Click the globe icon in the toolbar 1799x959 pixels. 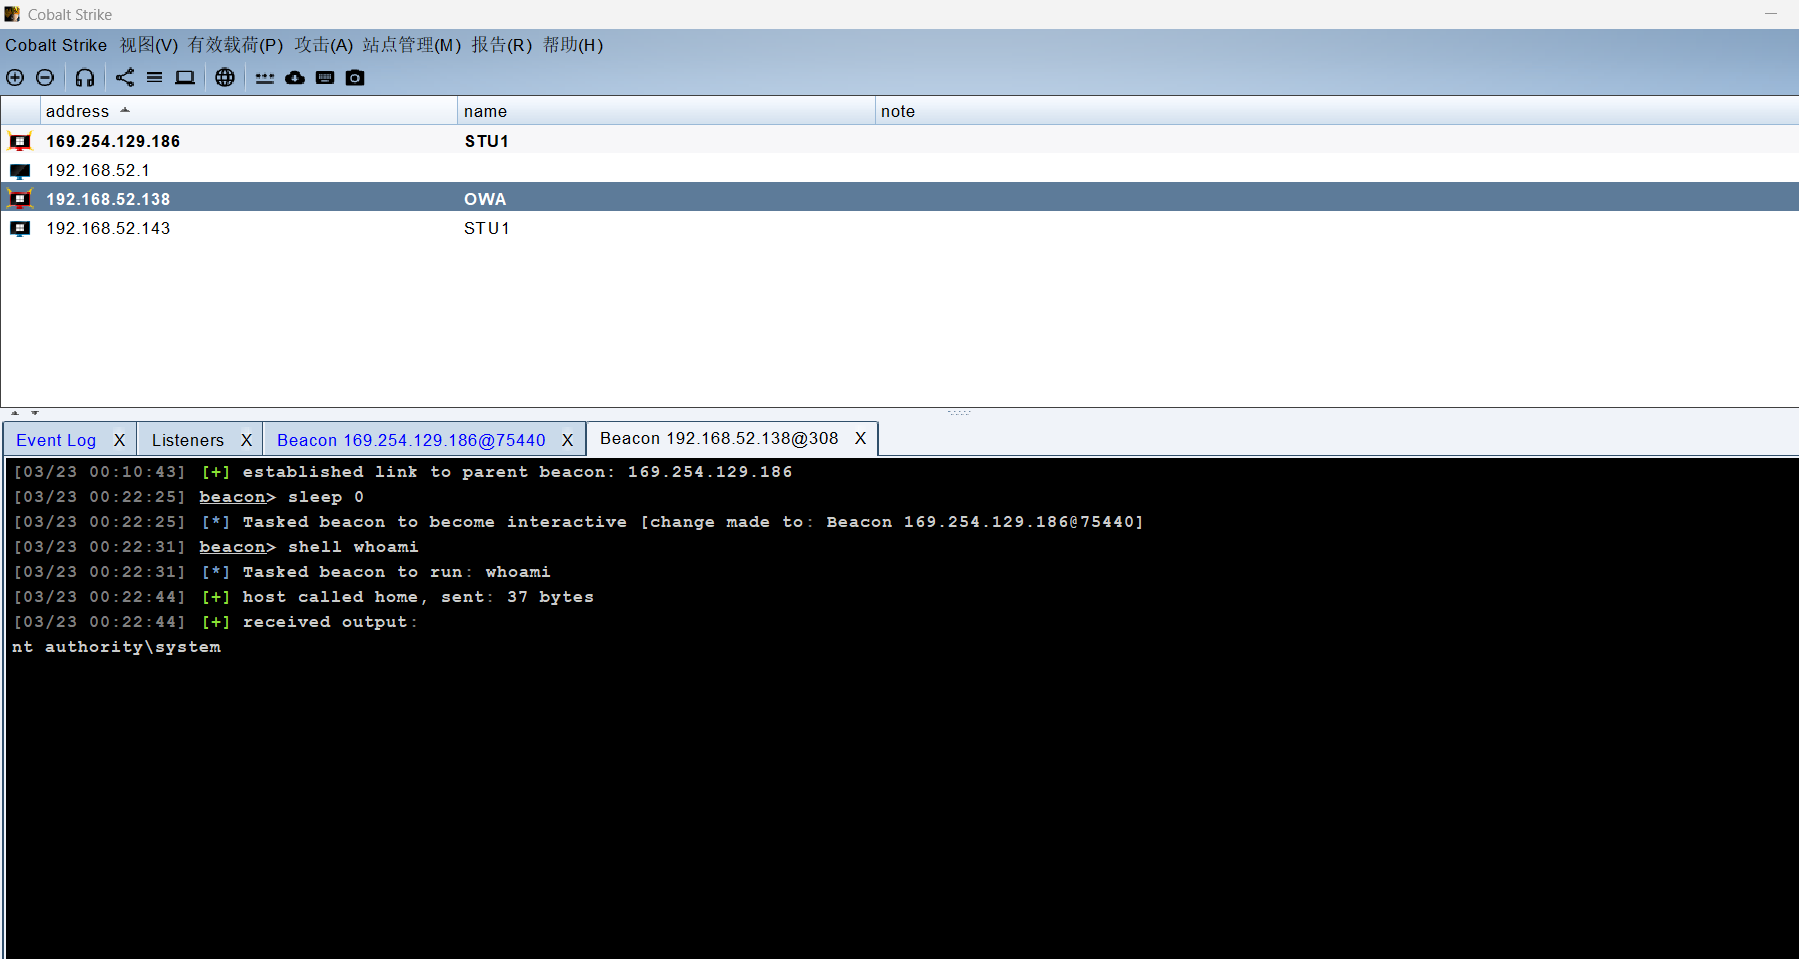[225, 78]
